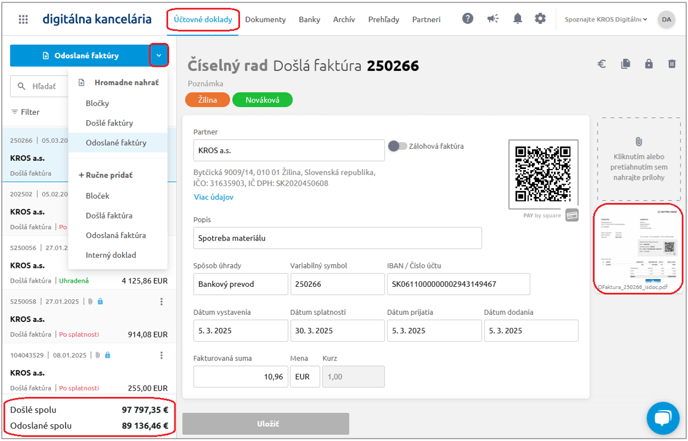Image resolution: width=688 pixels, height=441 pixels.
Task: Click the QR code image
Action: [x=543, y=174]
